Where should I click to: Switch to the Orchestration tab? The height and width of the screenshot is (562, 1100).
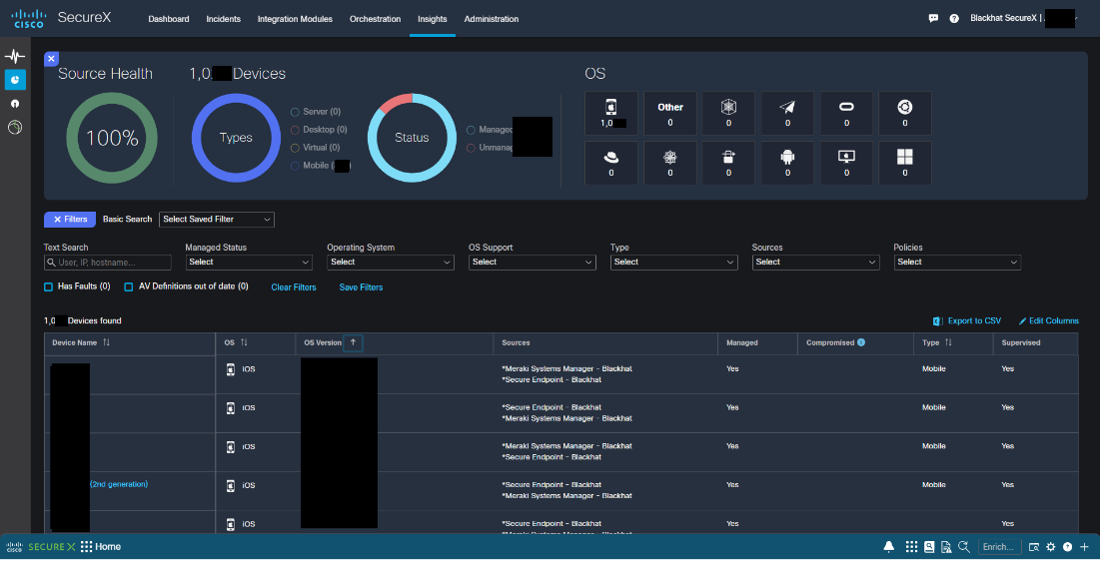click(x=375, y=19)
